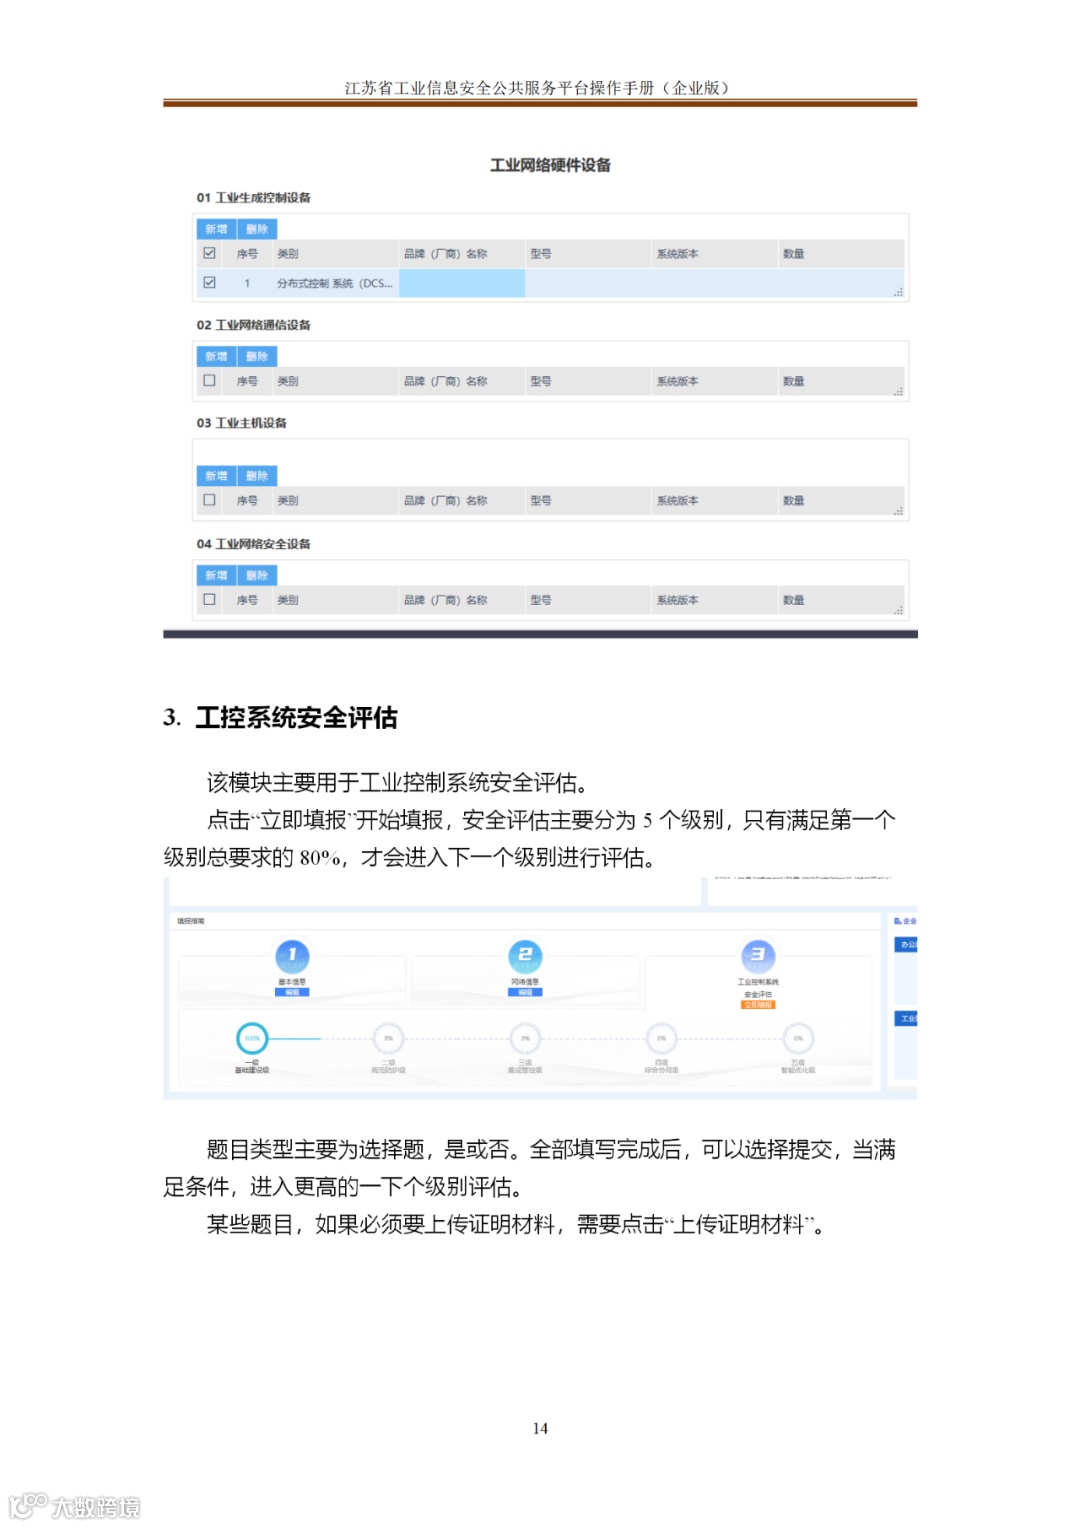Click resize grip of section 01 table
Viewport: 1080px width, 1527px height.
click(898, 292)
